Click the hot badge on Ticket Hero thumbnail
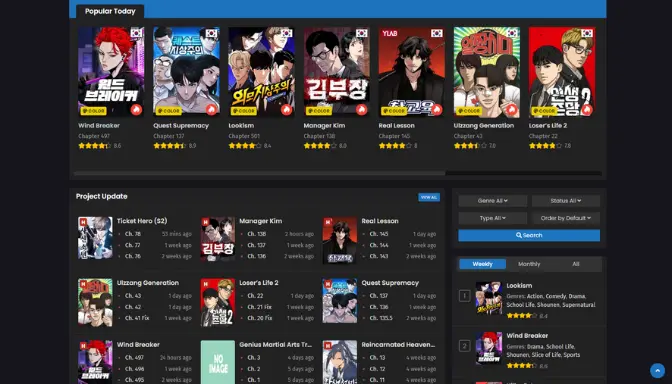The width and height of the screenshot is (672, 384). coord(83,222)
